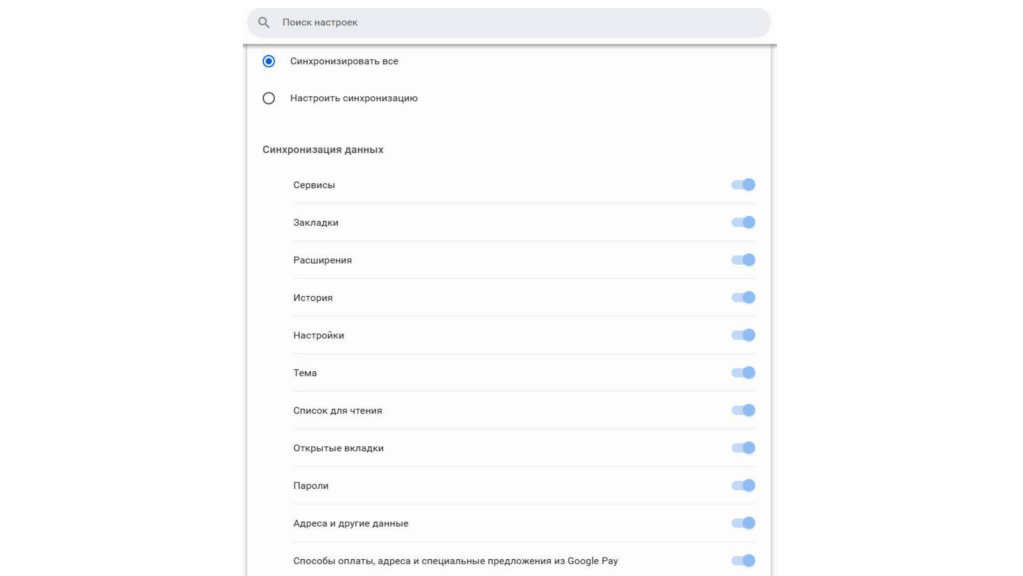Disable Расширения synchronization switch
1023x576 pixels.
point(743,260)
